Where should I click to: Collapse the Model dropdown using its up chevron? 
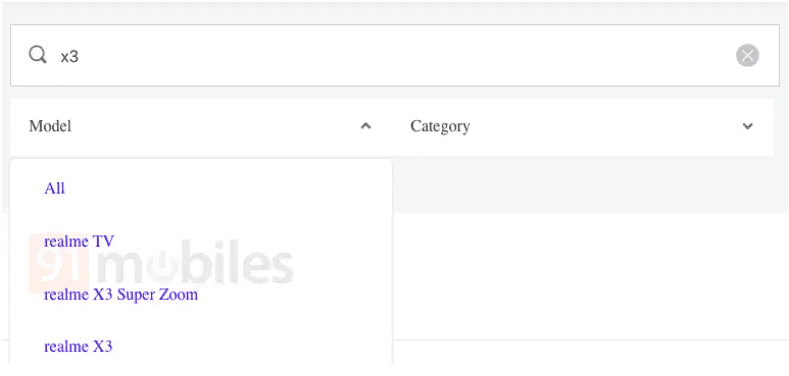pyautogui.click(x=366, y=126)
